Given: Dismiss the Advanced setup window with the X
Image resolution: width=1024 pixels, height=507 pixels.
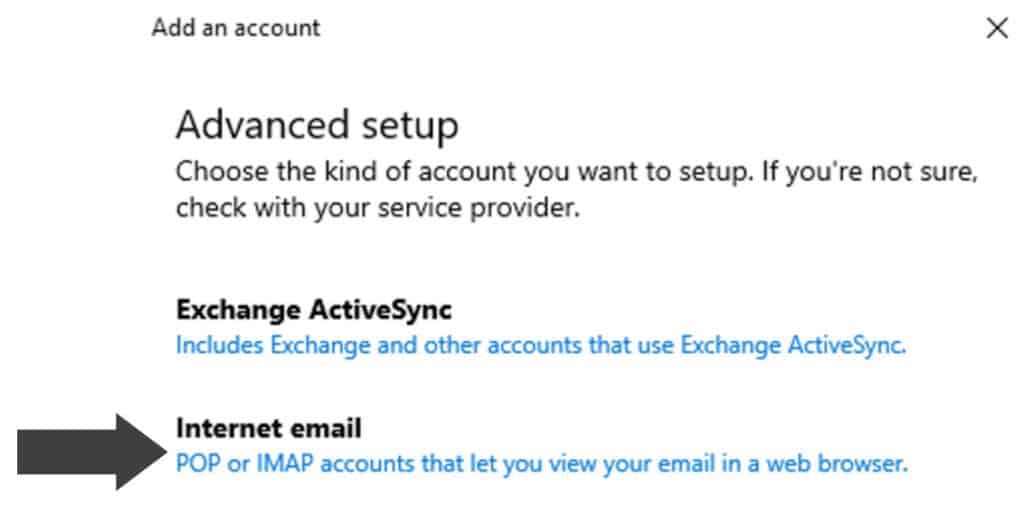Looking at the screenshot, I should (996, 29).
